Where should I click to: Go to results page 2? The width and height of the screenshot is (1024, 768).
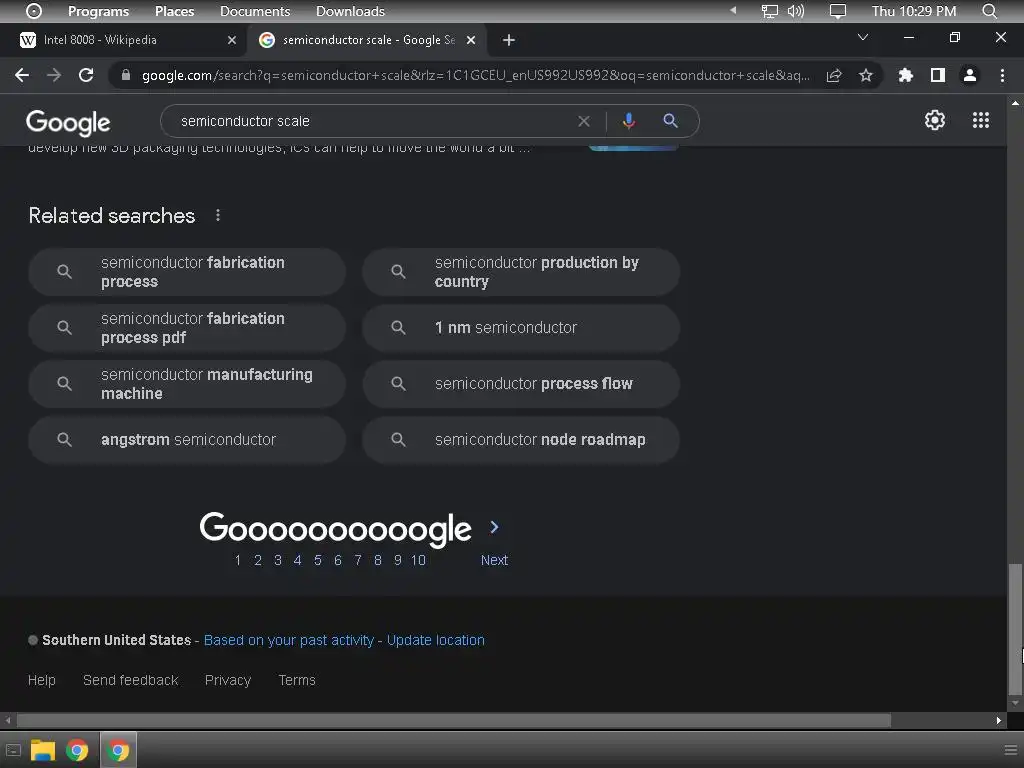pyautogui.click(x=258, y=560)
